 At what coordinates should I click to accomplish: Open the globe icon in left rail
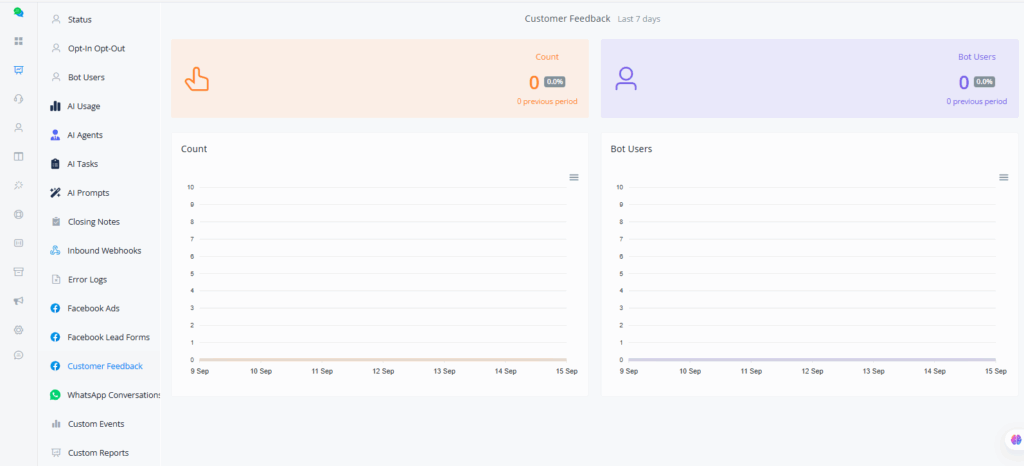pos(18,214)
